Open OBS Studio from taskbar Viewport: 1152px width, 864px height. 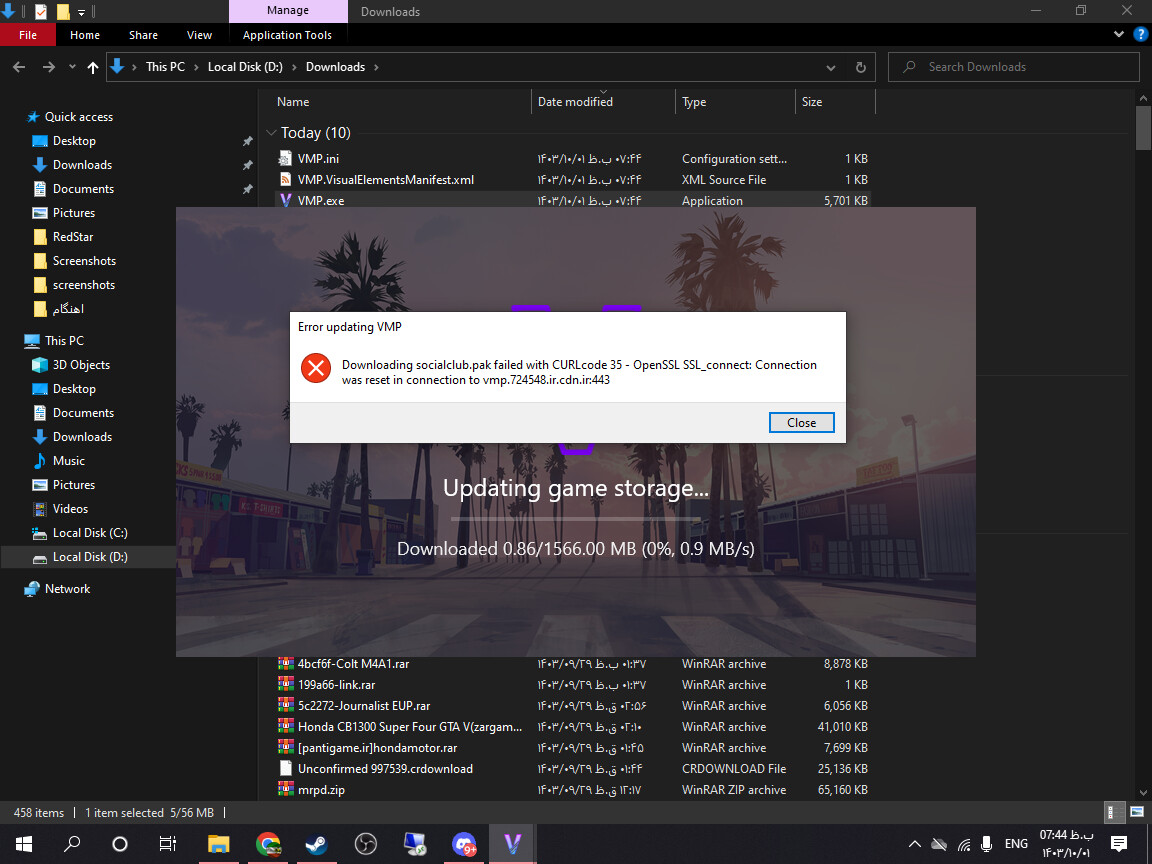tap(365, 843)
